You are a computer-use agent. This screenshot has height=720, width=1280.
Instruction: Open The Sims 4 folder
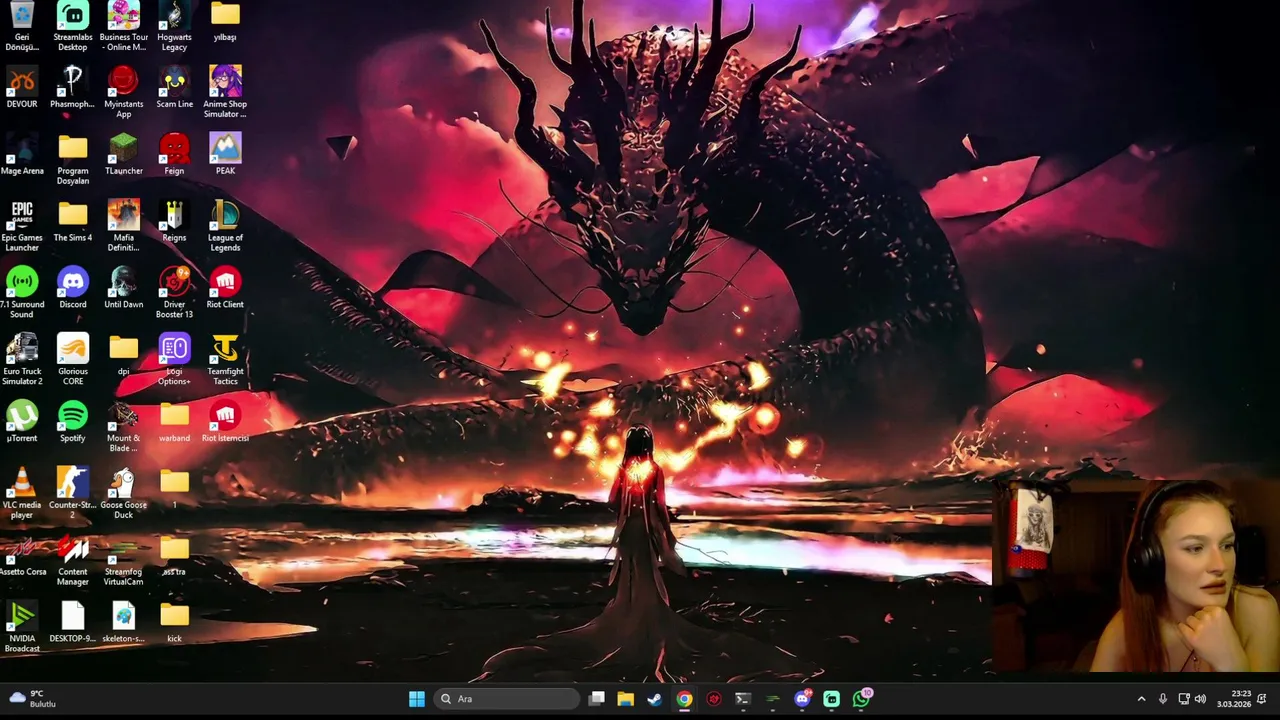pyautogui.click(x=73, y=222)
